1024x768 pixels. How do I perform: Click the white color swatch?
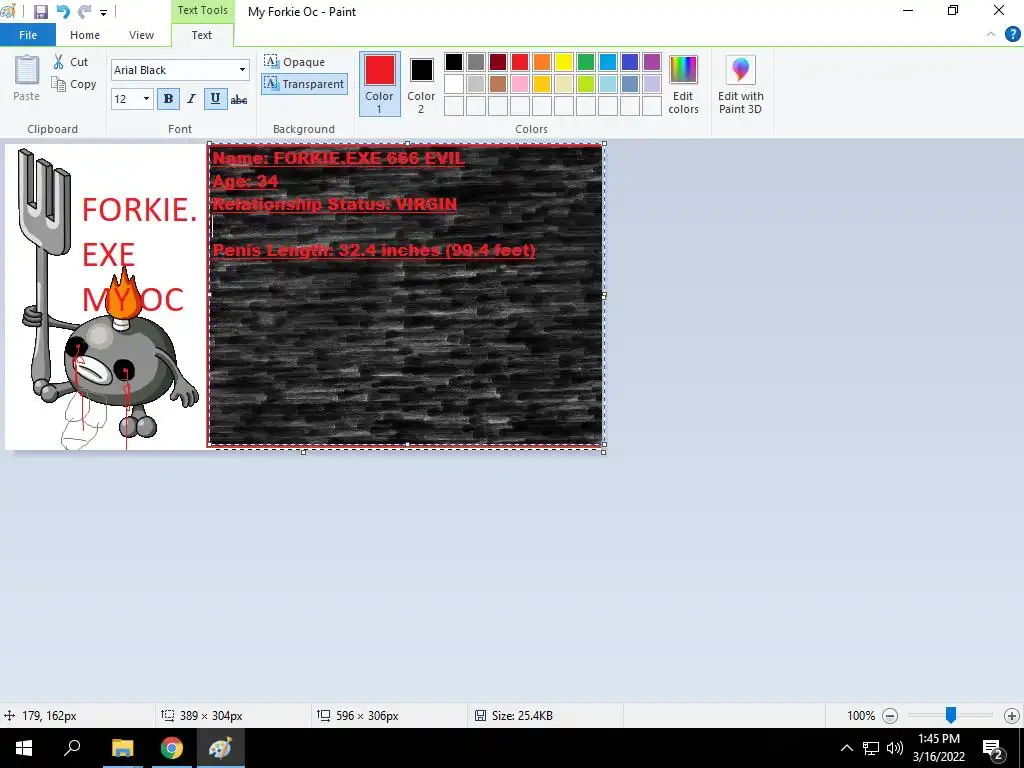point(454,84)
